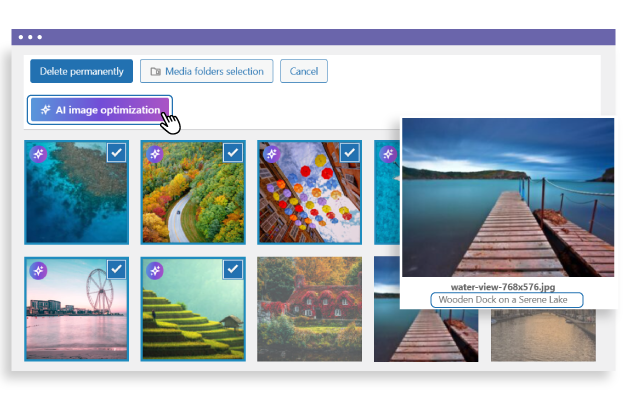Click AI sparkle badge on autumn forest road image
Screen dimensions: 630x400
click(x=155, y=154)
